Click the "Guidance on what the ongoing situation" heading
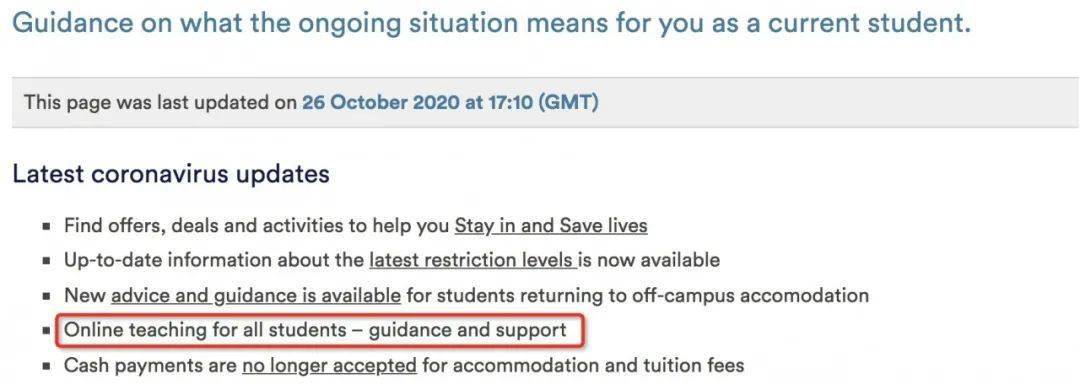Viewport: 1080px width, 385px height. (492, 25)
